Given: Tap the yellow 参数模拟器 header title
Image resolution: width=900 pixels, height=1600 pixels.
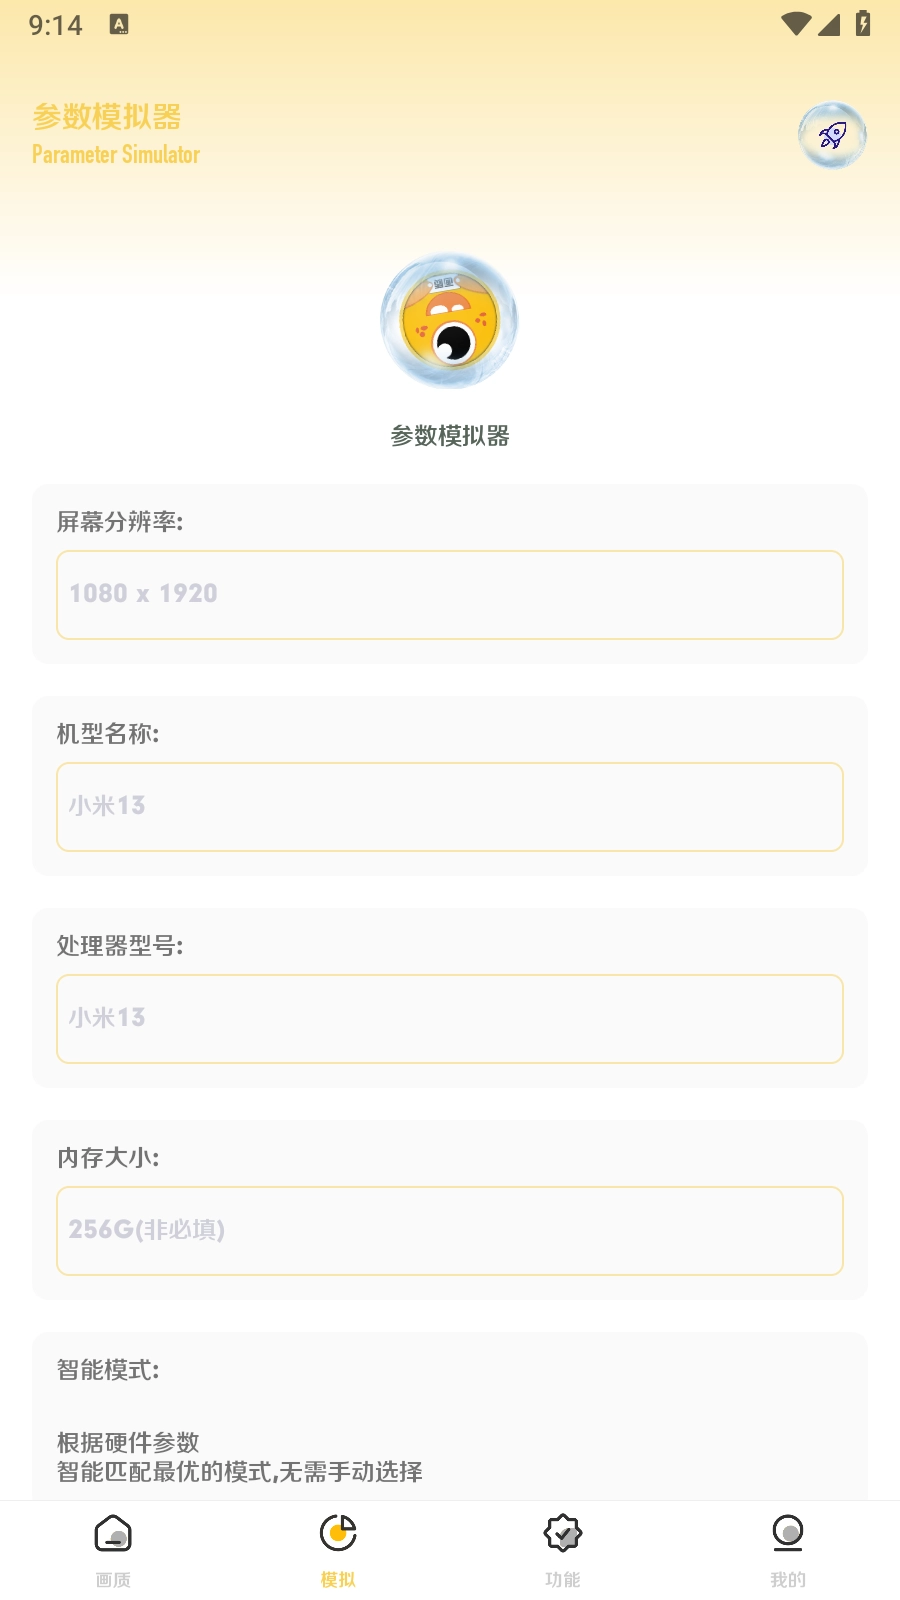Looking at the screenshot, I should 107,117.
